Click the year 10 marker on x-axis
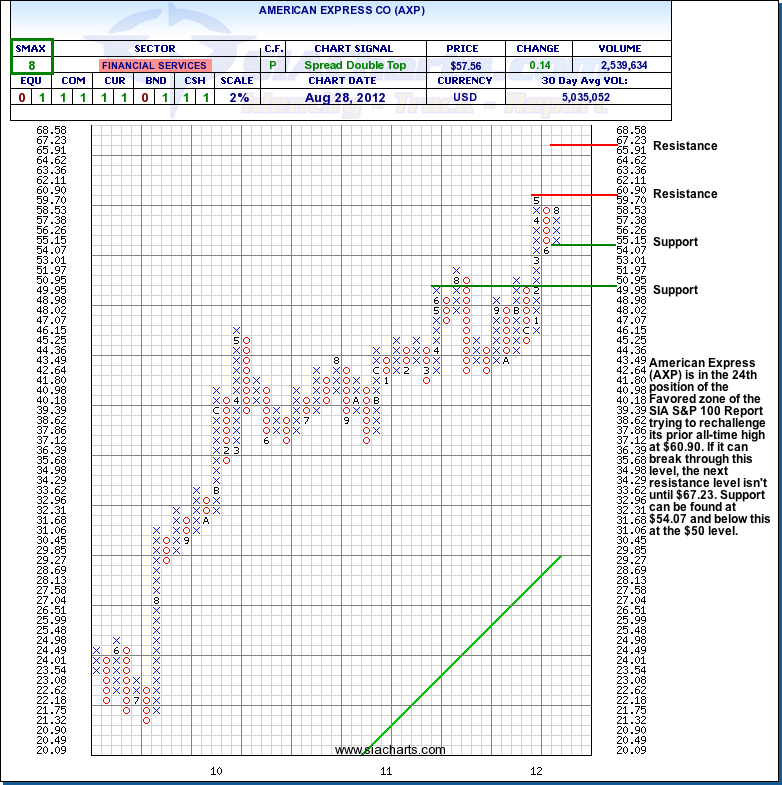This screenshot has height=785, width=782. [x=216, y=771]
